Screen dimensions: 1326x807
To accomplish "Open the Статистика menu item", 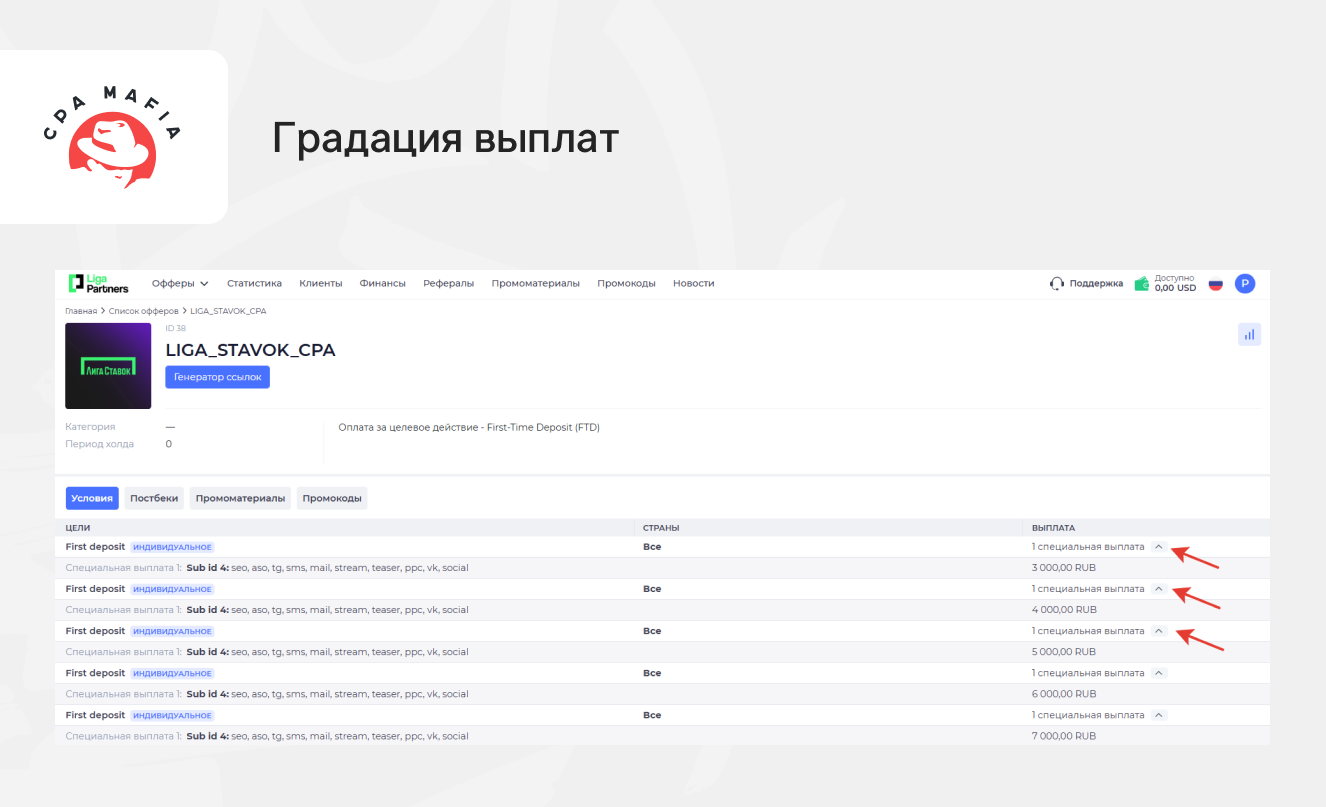I will tap(254, 283).
